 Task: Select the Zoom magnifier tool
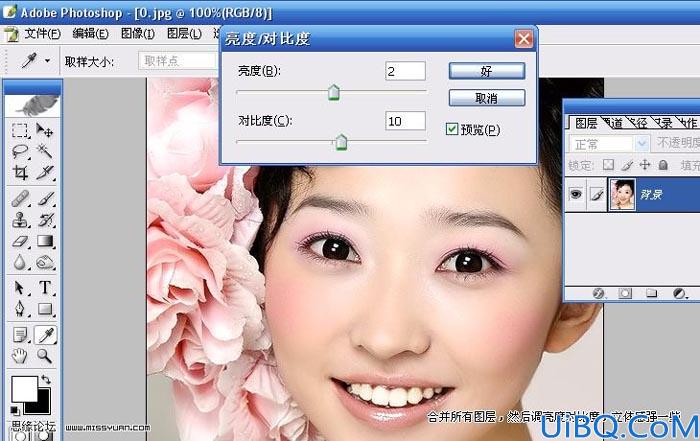(45, 356)
